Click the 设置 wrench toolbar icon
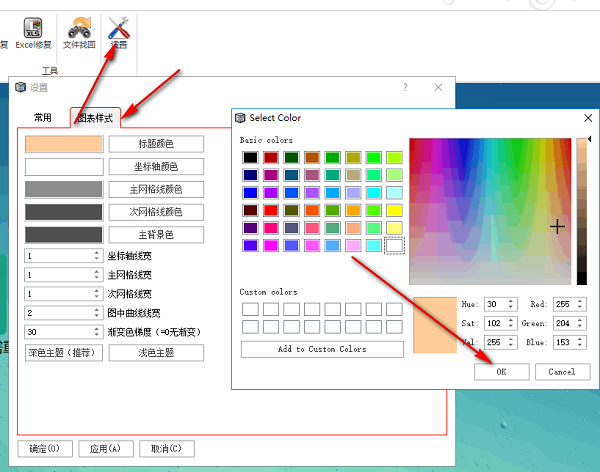This screenshot has width=600, height=472. [x=119, y=33]
